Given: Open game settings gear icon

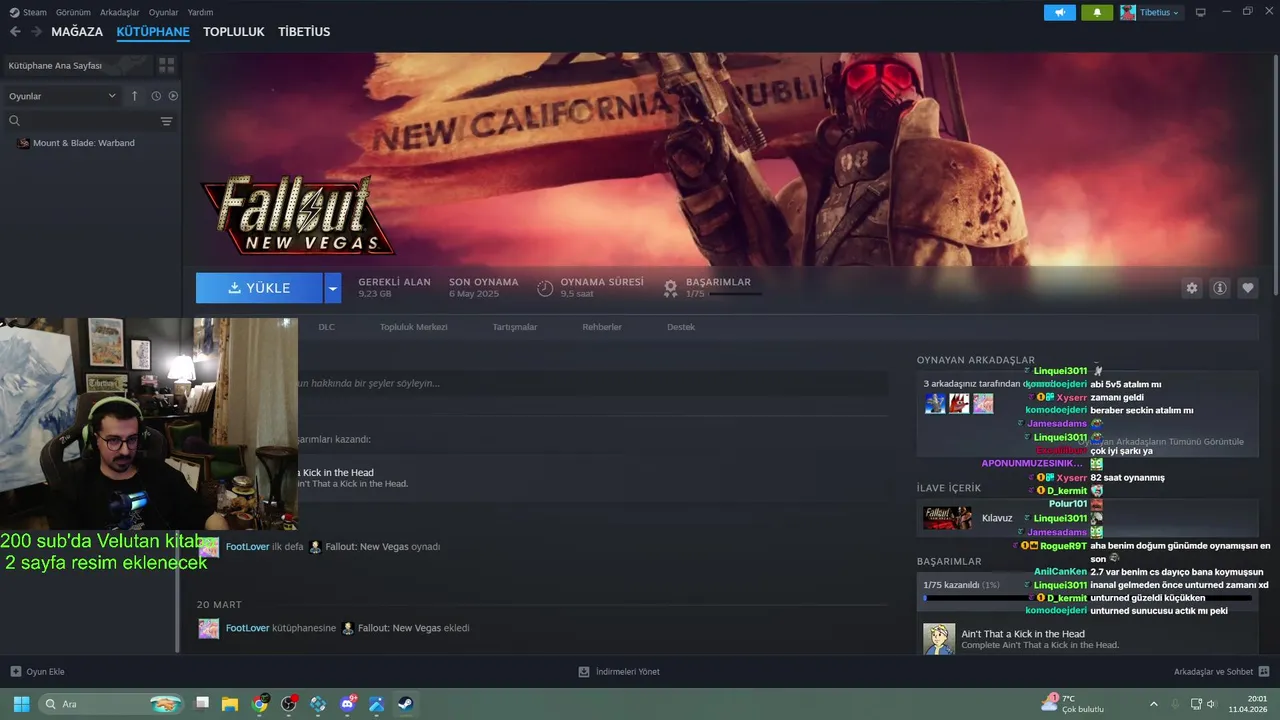Looking at the screenshot, I should click(1191, 288).
